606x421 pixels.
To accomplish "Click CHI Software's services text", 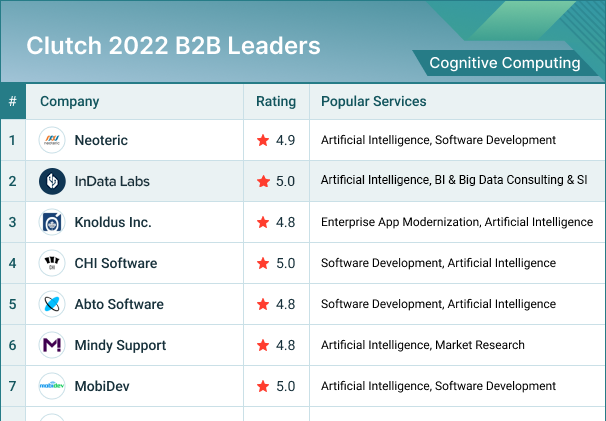I will (438, 263).
